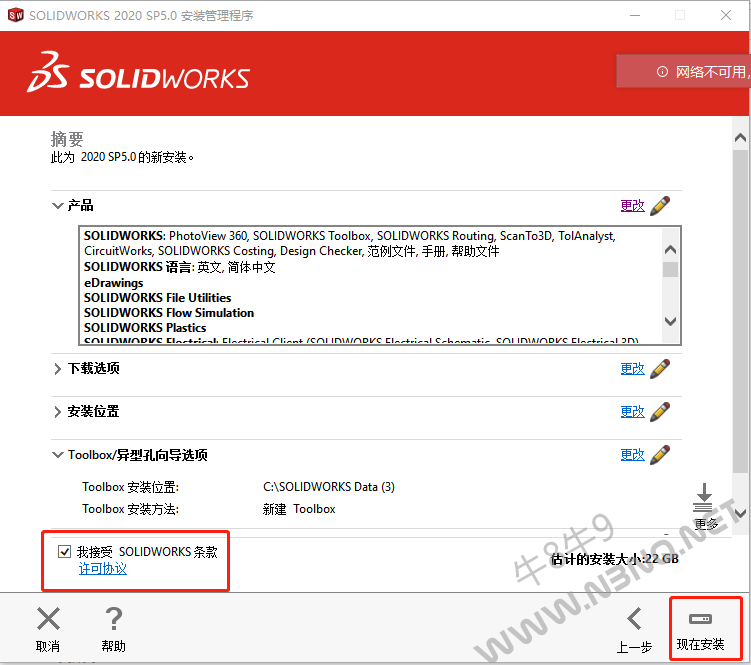Select eDrawings in the product list
Screen dimensions: 751x665
pos(114,283)
